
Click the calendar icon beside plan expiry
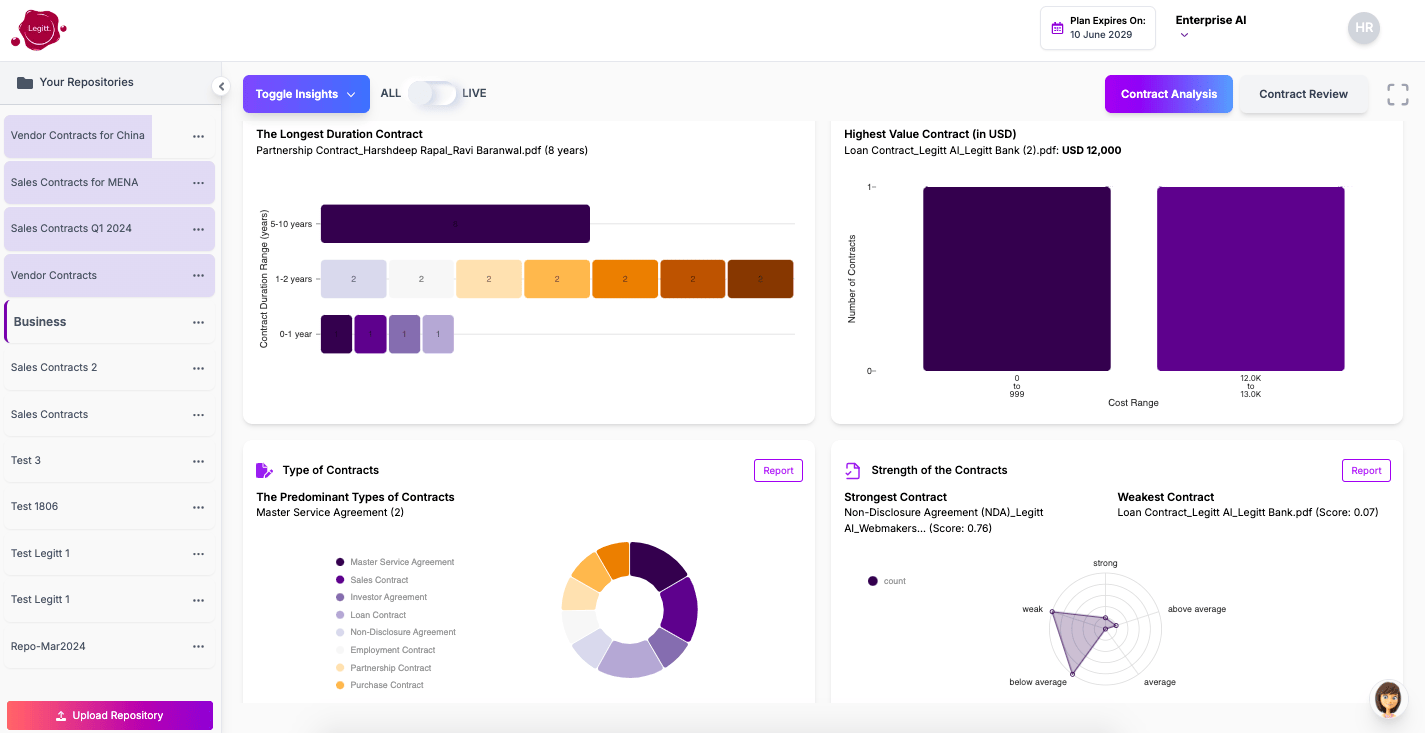1057,29
